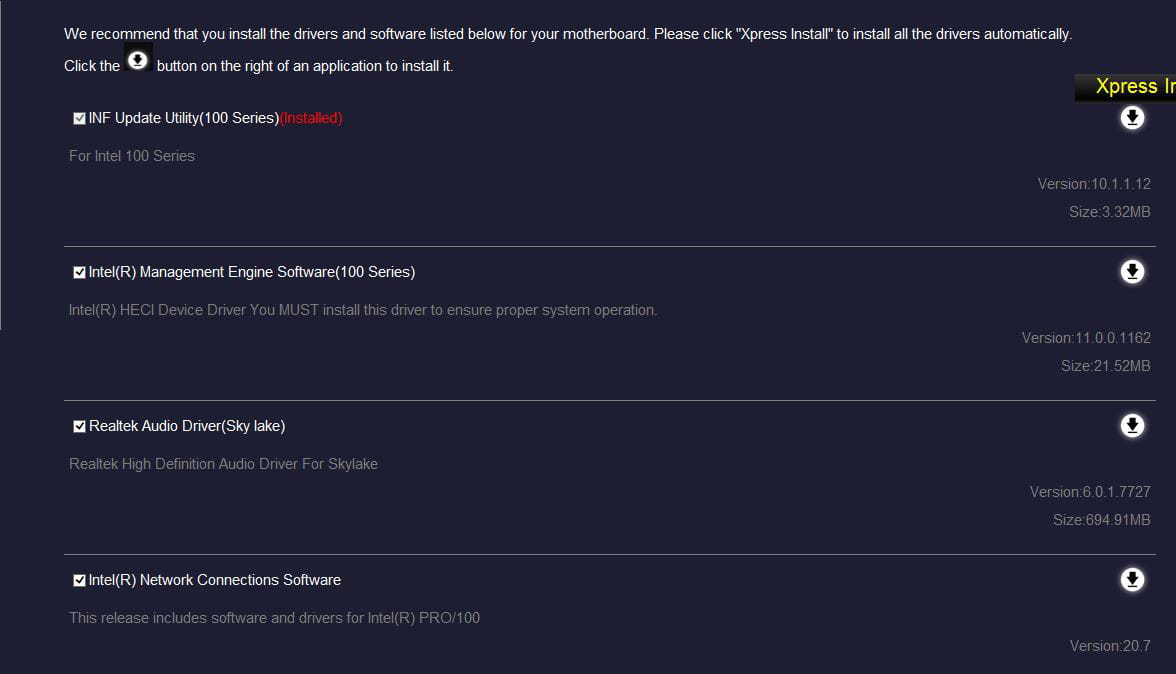Click download icon for Intel Management Engine Software
1176x674 pixels.
[1132, 271]
